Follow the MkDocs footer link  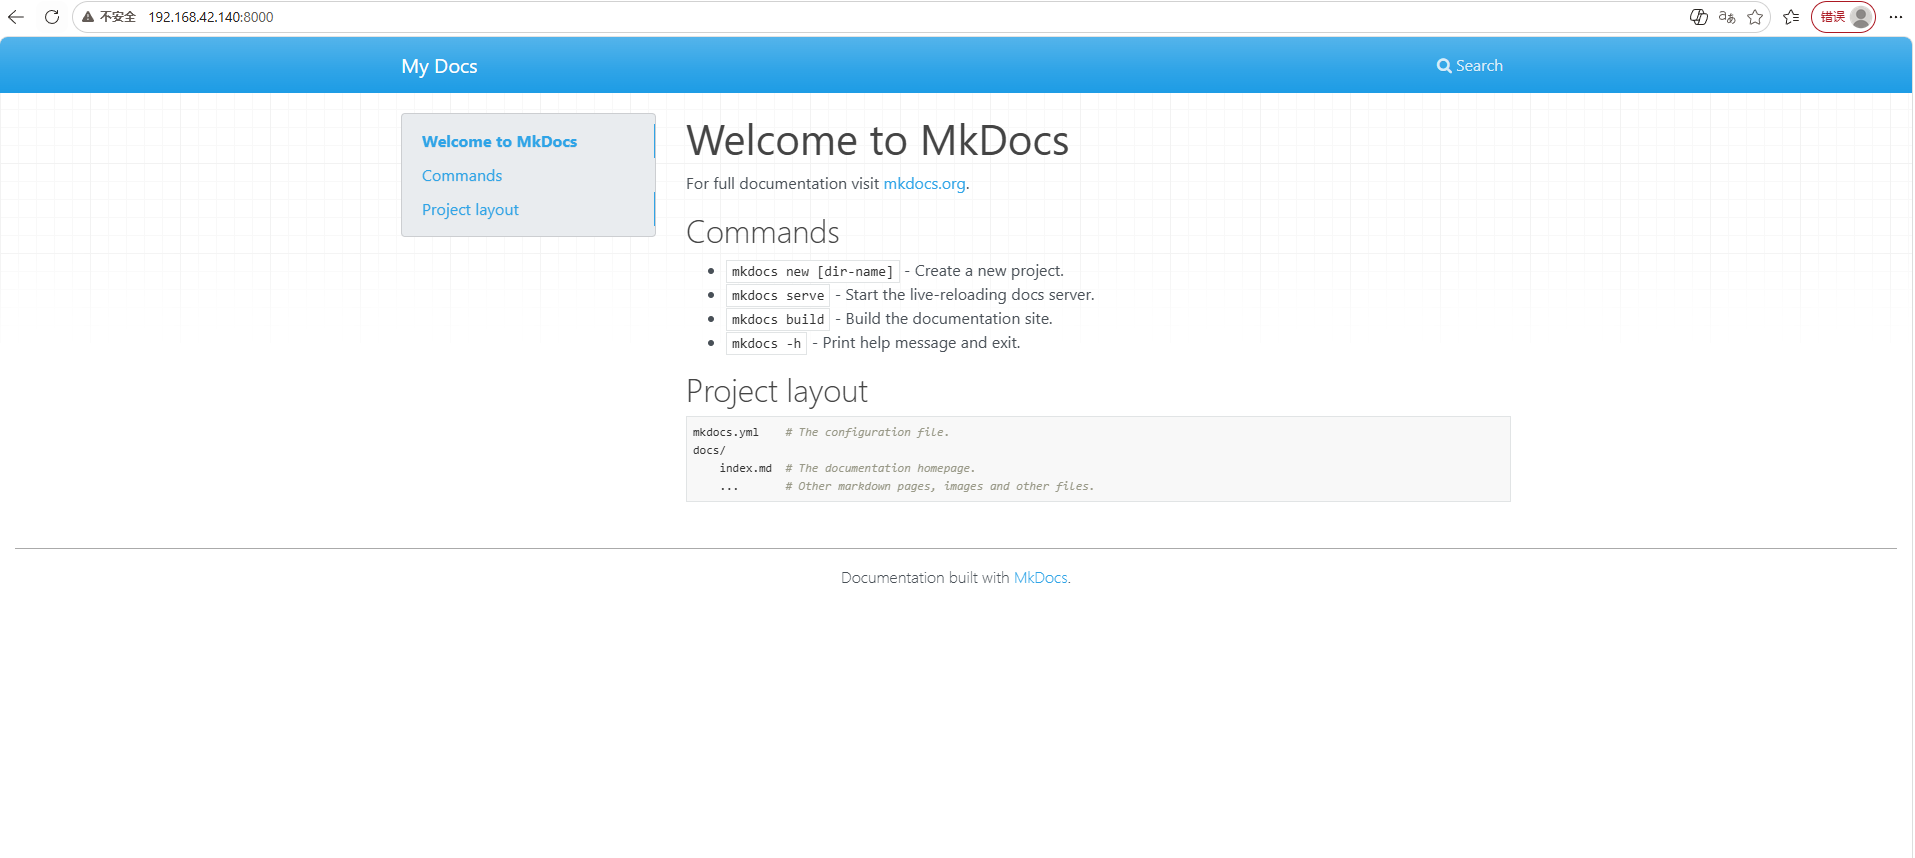coord(1040,578)
